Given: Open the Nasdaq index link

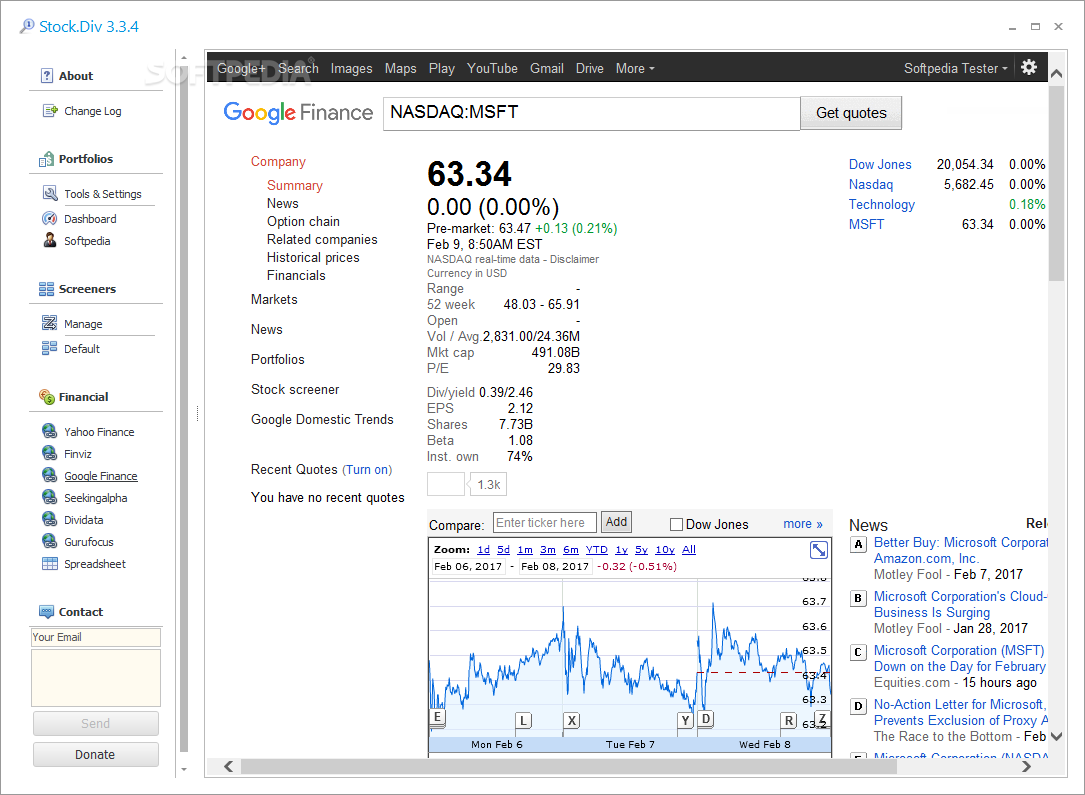Looking at the screenshot, I should click(870, 185).
